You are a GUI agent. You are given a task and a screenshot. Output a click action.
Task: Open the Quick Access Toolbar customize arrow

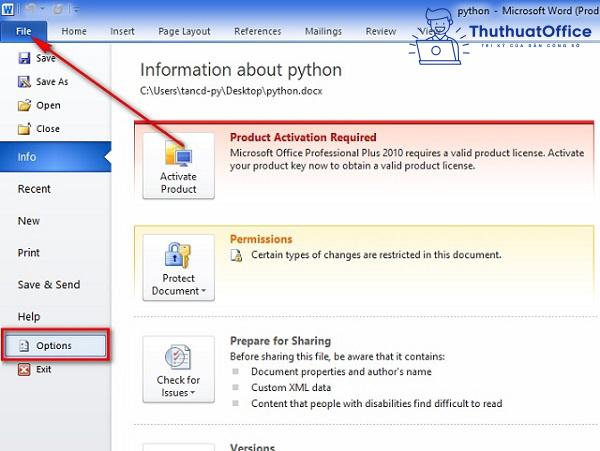tap(76, 10)
